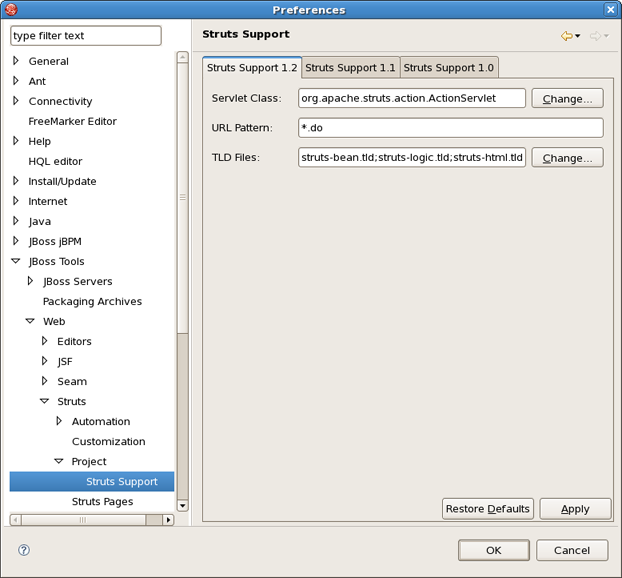Close the Preferences dialog window
Image resolution: width=622 pixels, height=578 pixels.
[x=610, y=10]
